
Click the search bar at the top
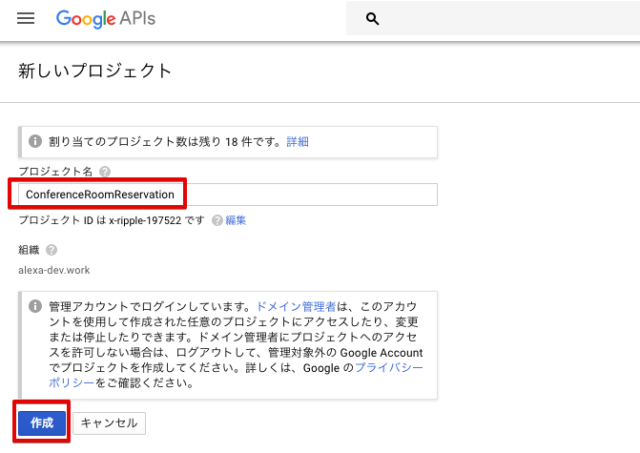pos(493,18)
